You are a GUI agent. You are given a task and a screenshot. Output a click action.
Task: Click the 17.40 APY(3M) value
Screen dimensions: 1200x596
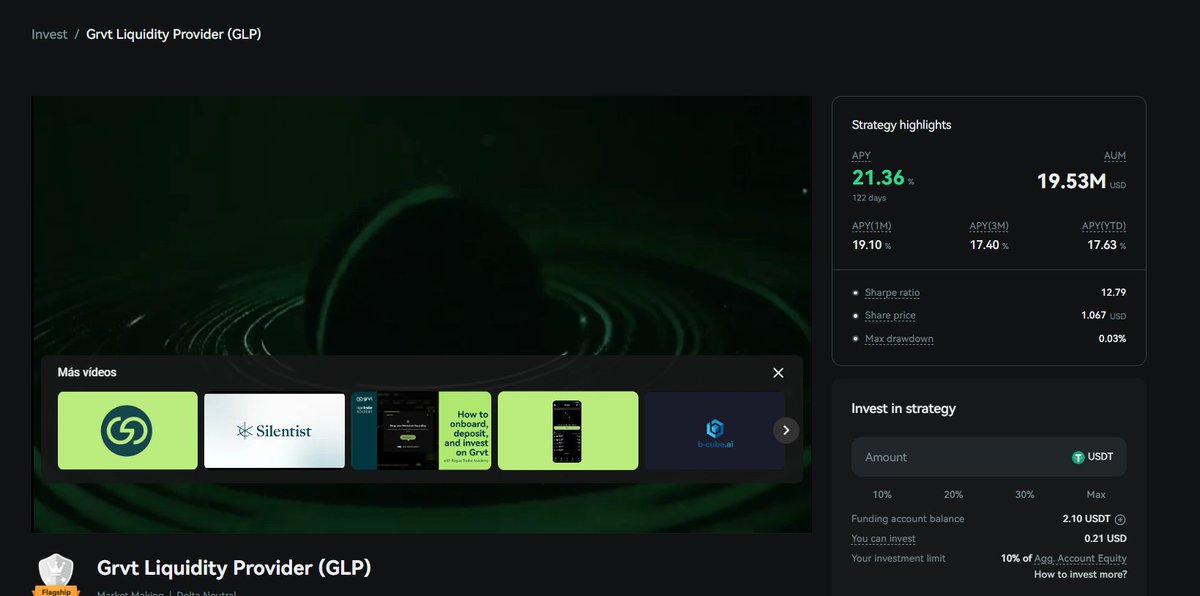[x=985, y=244]
